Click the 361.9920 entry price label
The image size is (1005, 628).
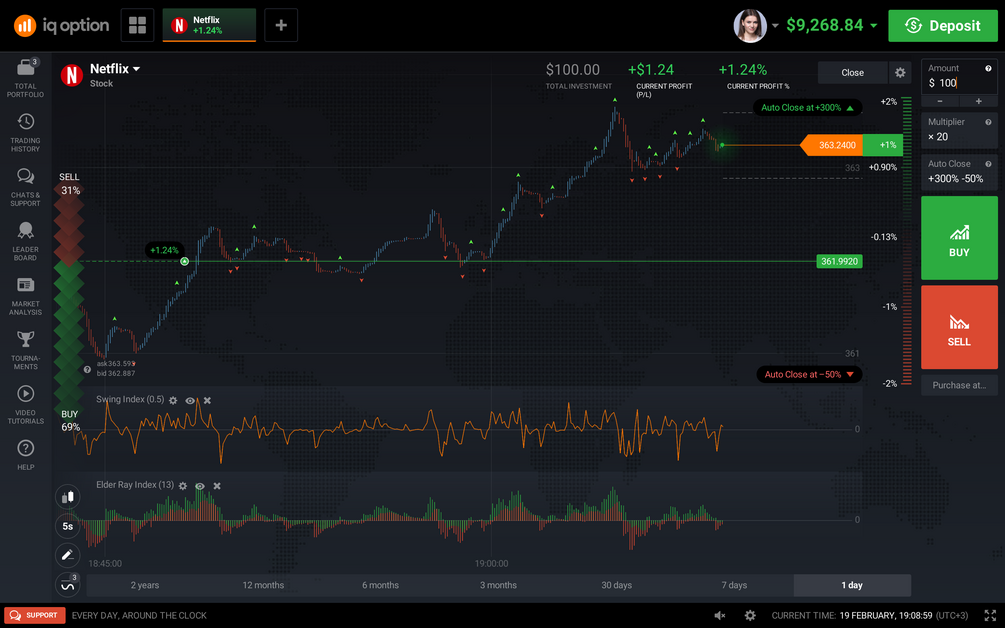pos(839,261)
